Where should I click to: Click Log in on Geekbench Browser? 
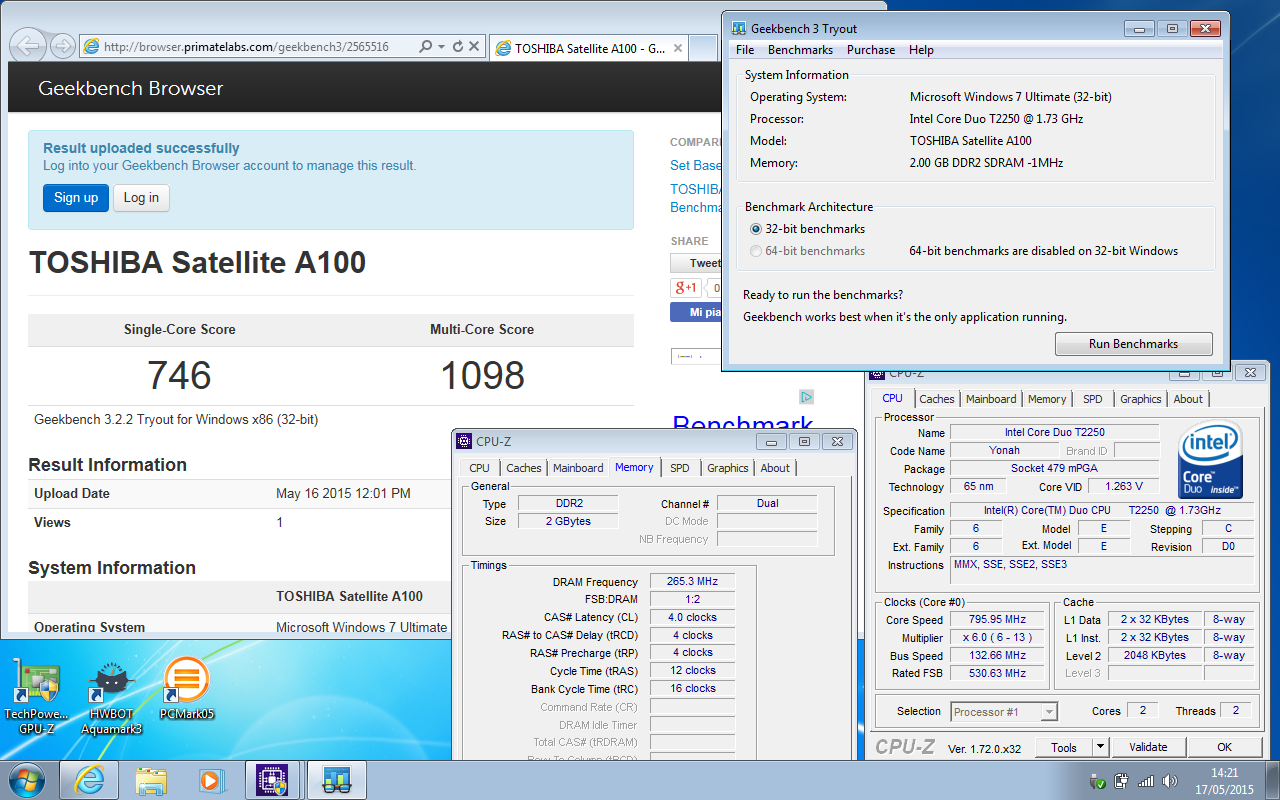click(141, 198)
